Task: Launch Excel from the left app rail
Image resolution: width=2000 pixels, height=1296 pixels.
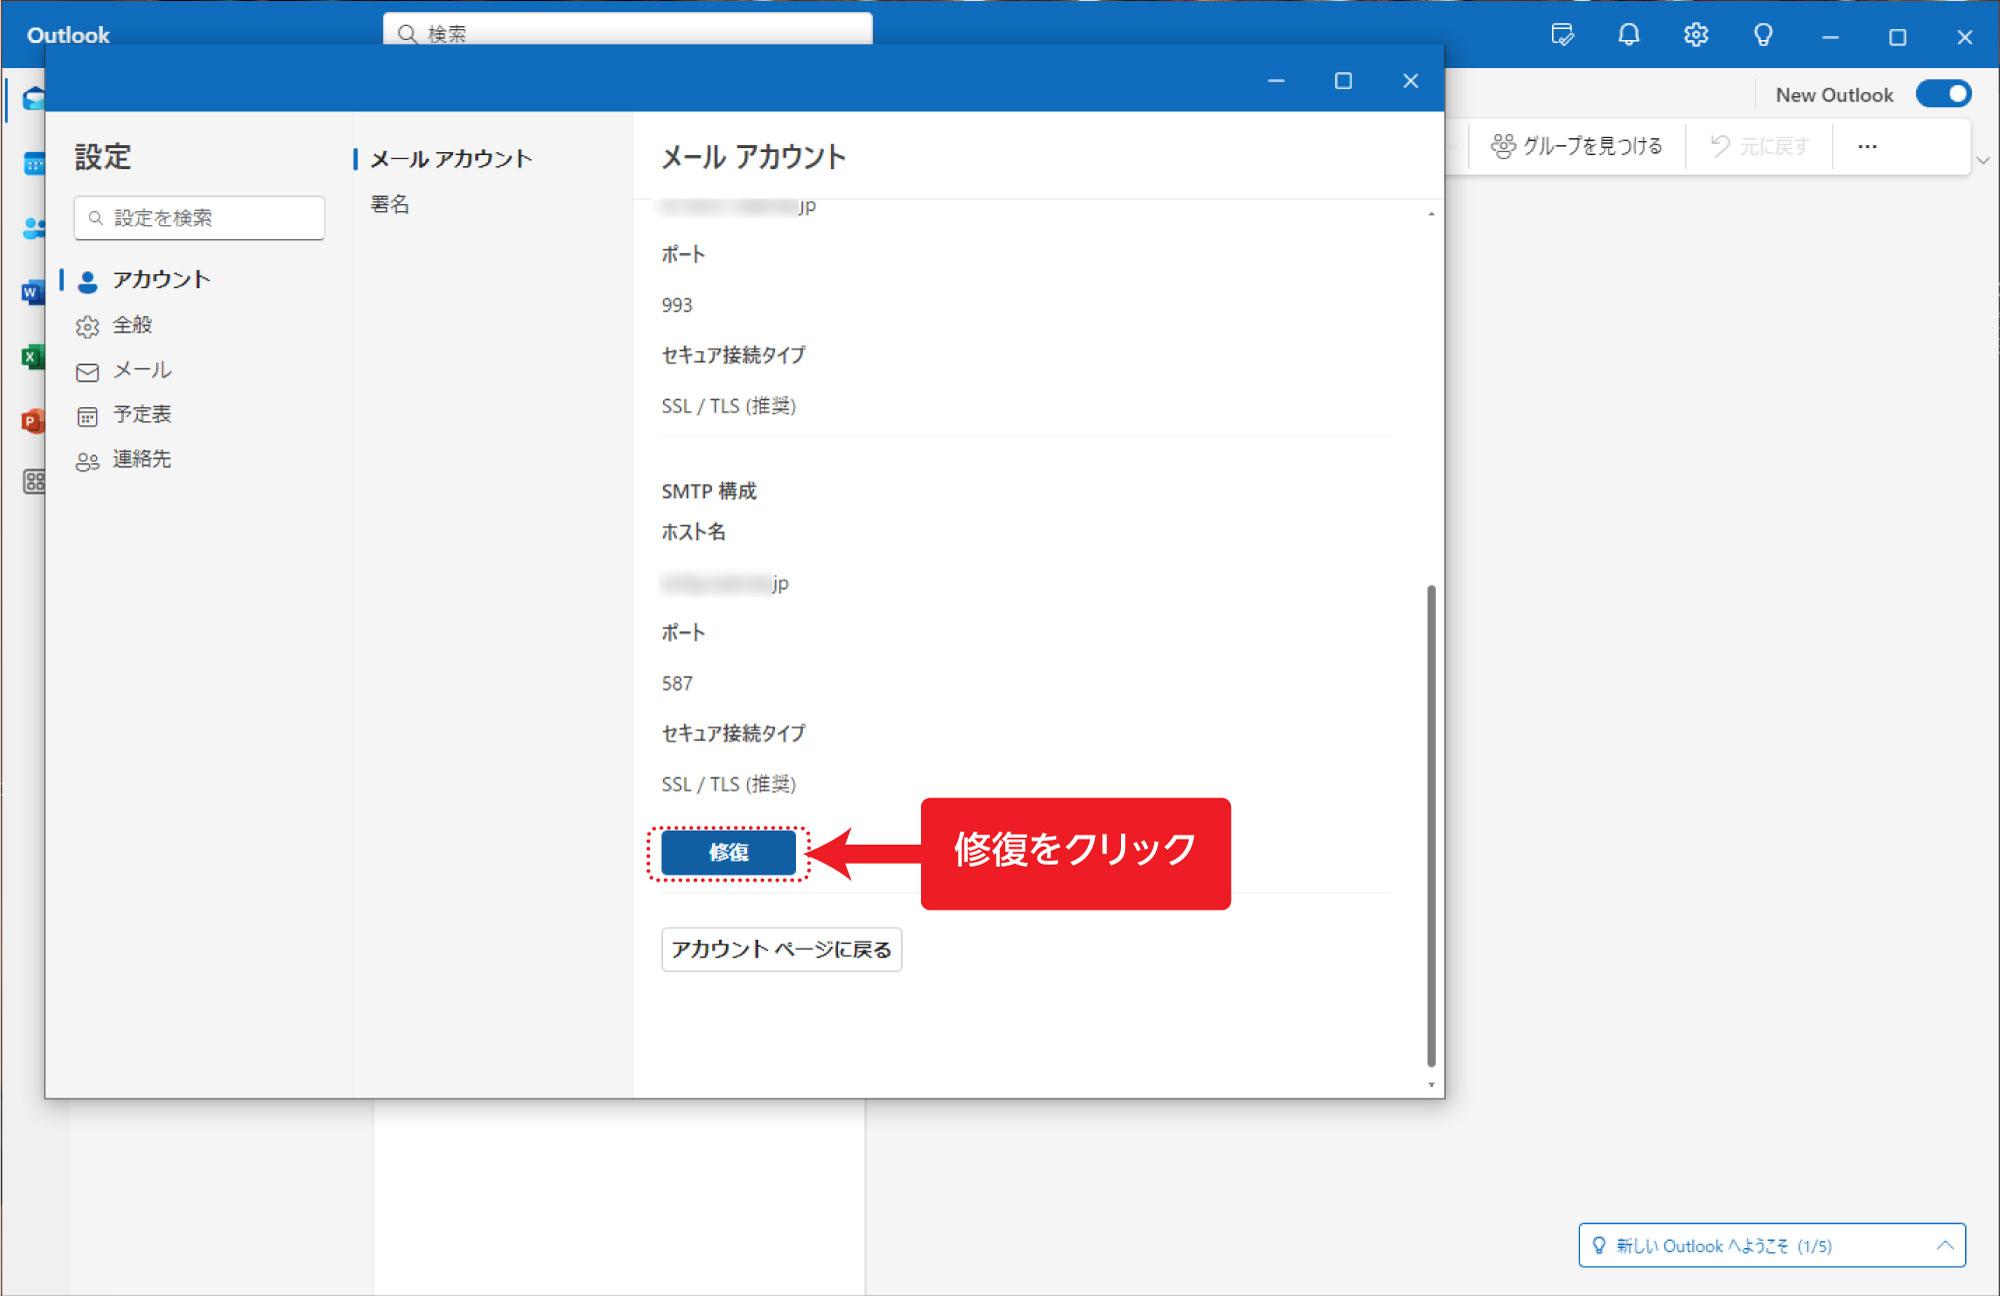Action: (35, 357)
